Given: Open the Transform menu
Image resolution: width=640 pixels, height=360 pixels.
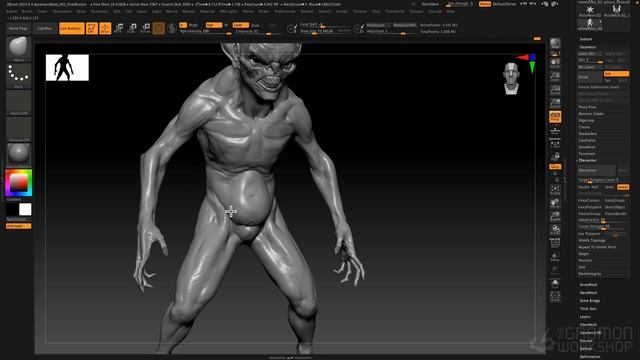Looking at the screenshot, I should (395, 11).
